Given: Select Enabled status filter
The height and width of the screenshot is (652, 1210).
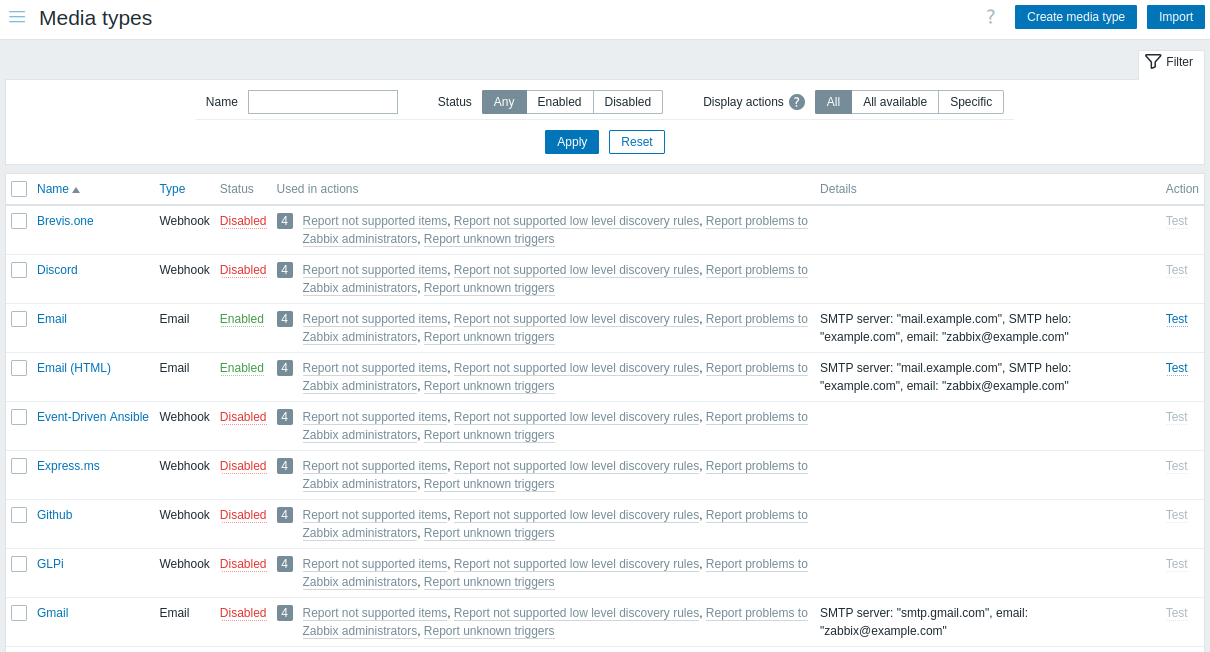Looking at the screenshot, I should [x=560, y=102].
